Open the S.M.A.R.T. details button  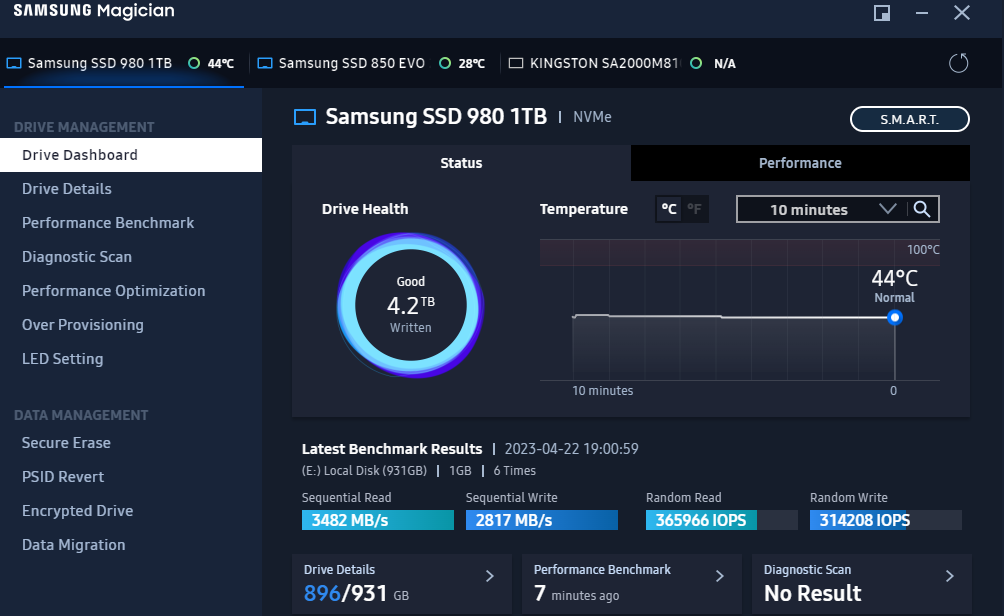909,119
